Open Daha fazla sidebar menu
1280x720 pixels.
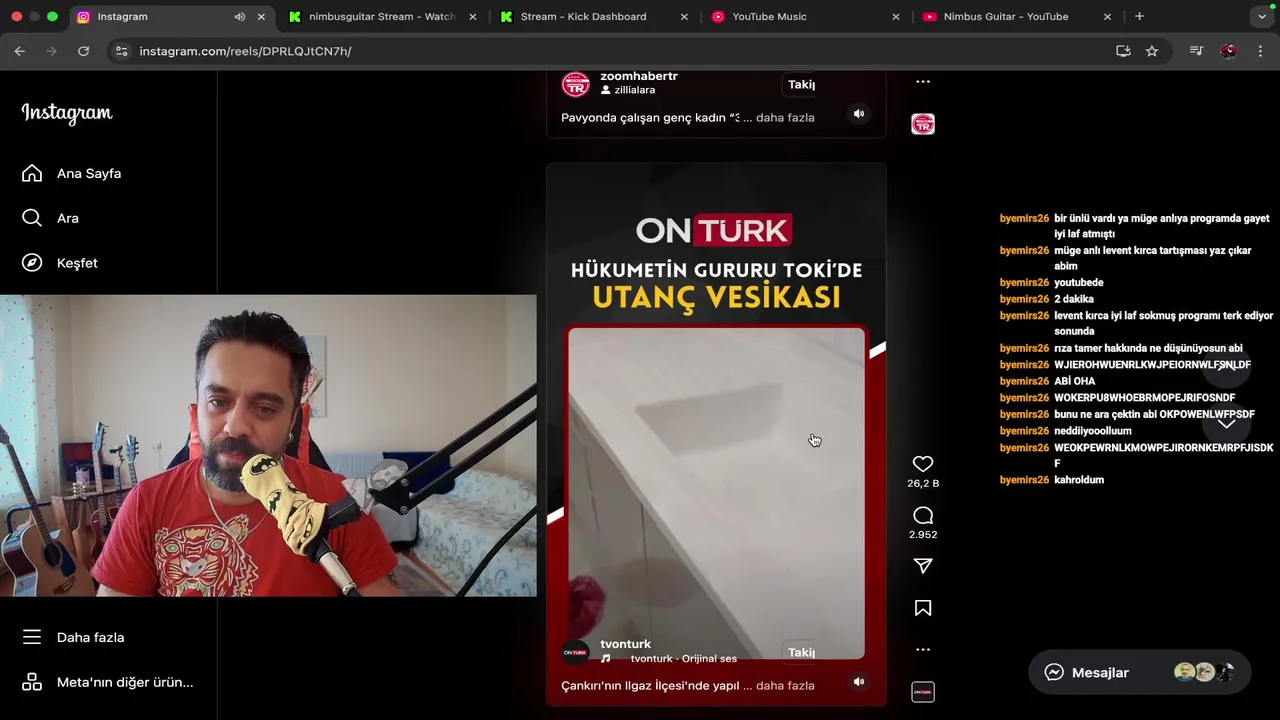point(73,637)
